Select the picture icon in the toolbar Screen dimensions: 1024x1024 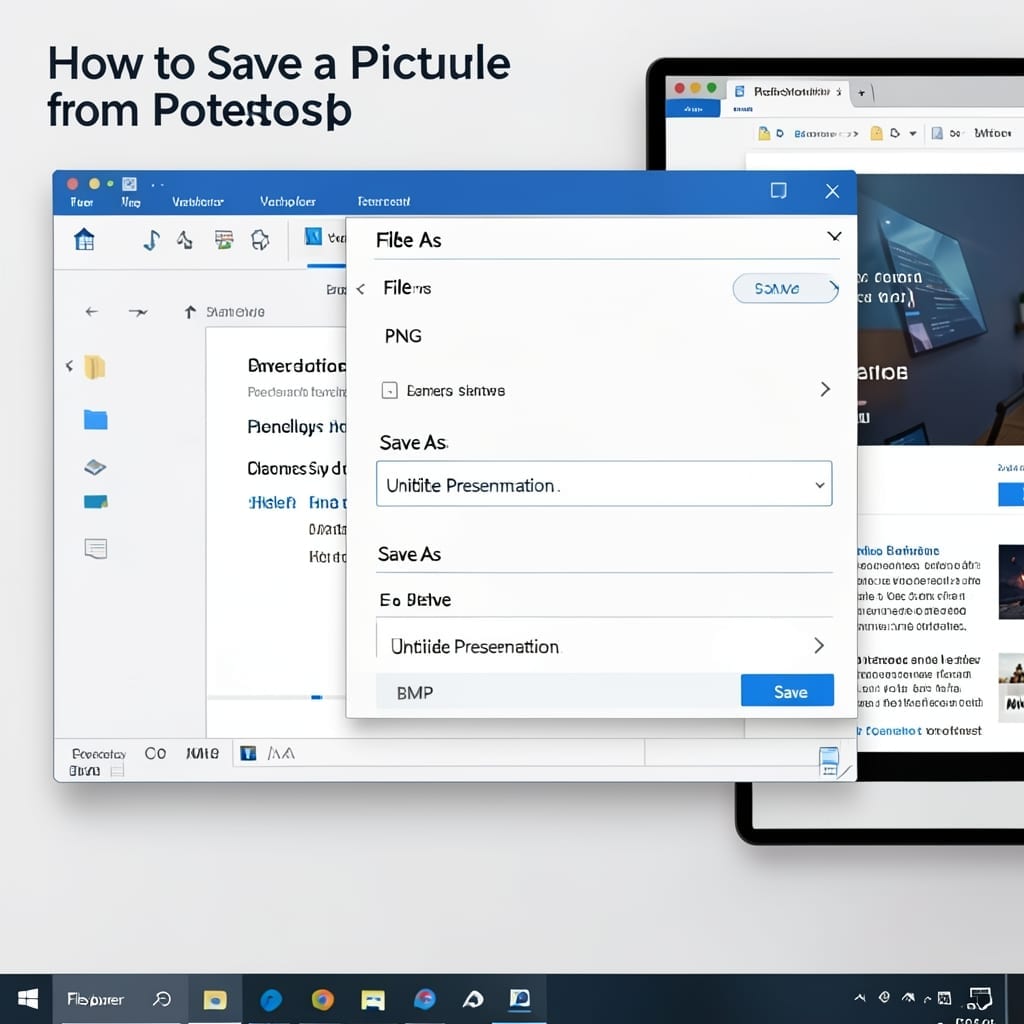tap(224, 240)
